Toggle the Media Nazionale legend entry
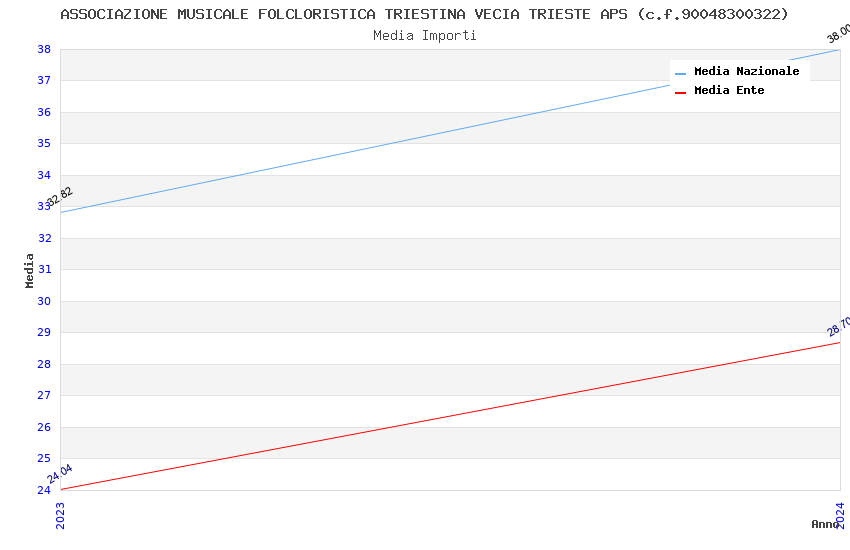Screen dimensions: 850x550 pyautogui.click(x=746, y=72)
